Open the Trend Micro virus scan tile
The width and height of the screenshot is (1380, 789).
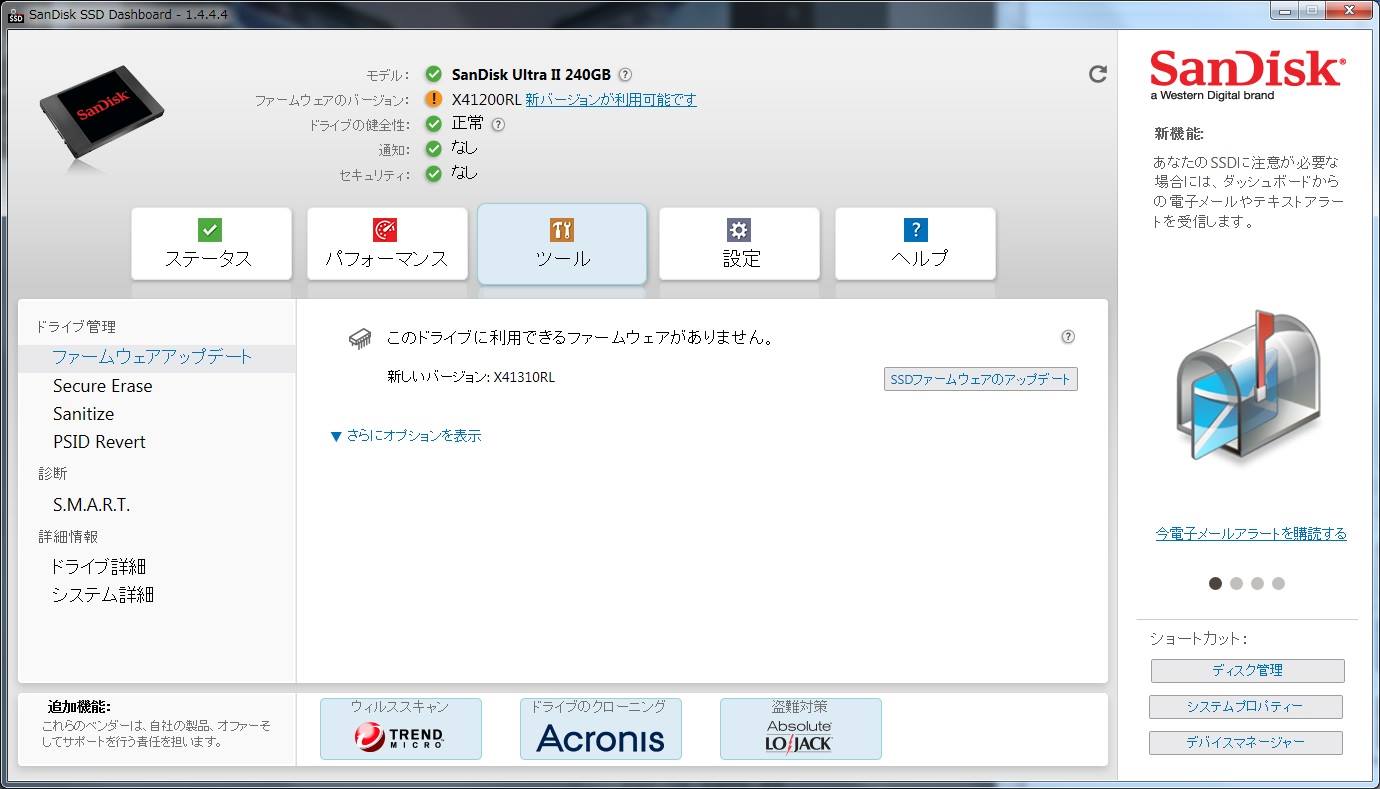(401, 729)
